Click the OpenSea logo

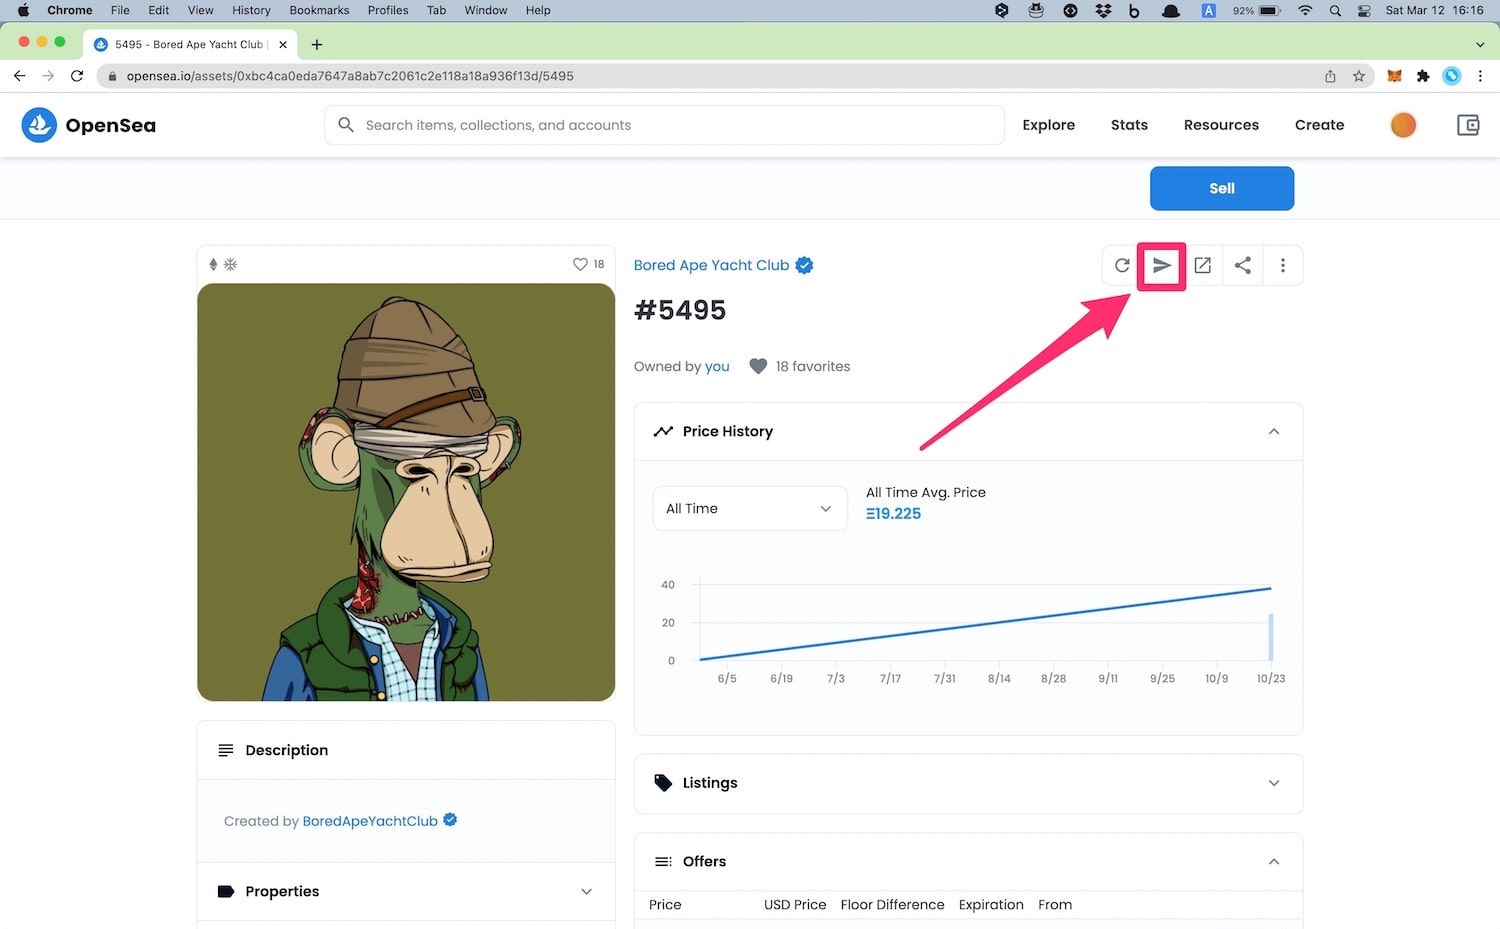point(89,125)
